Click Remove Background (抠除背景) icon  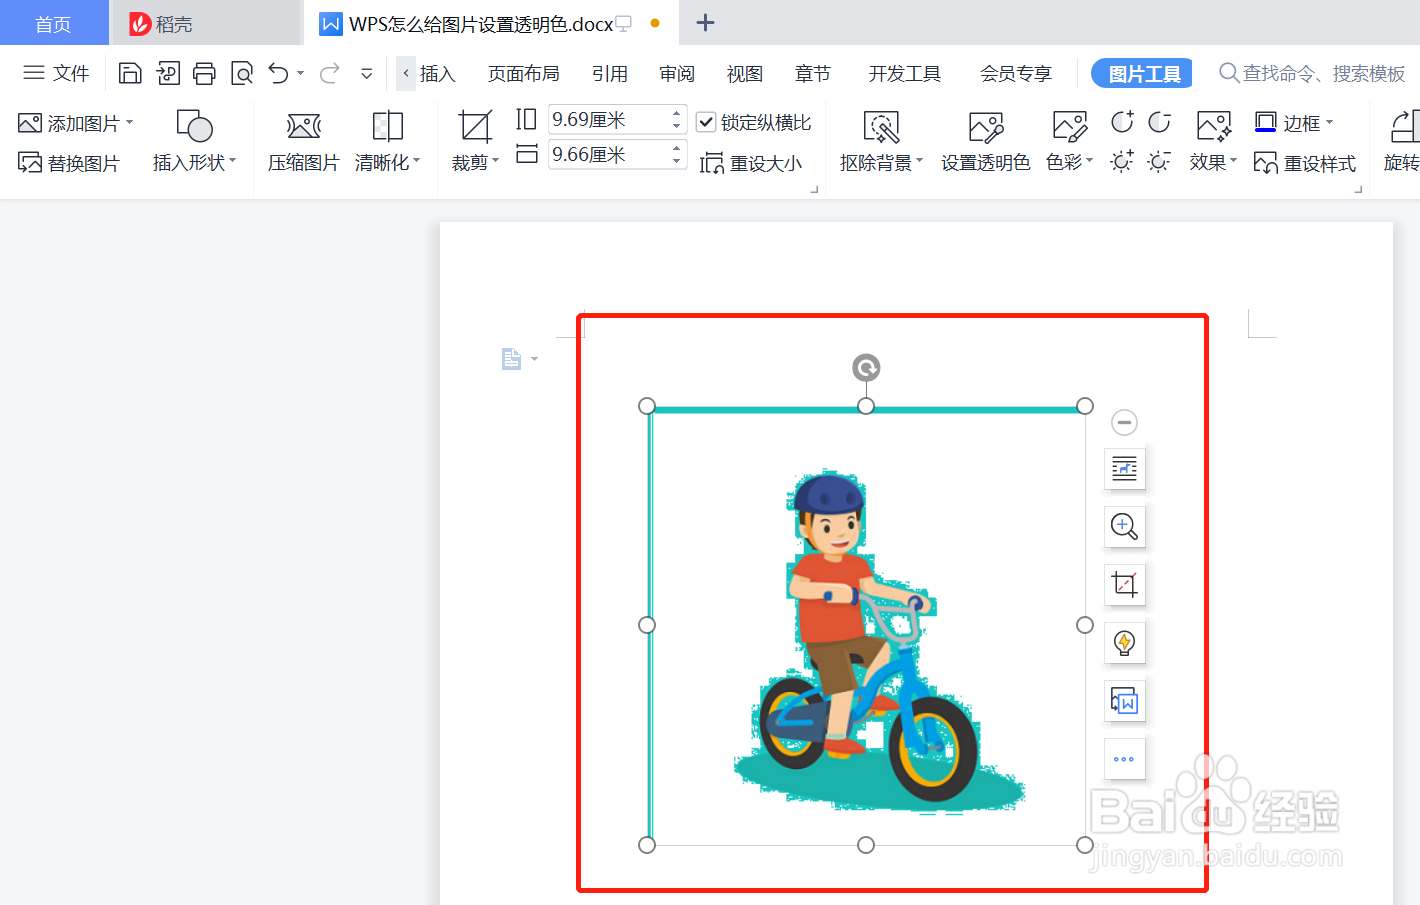pyautogui.click(x=881, y=127)
